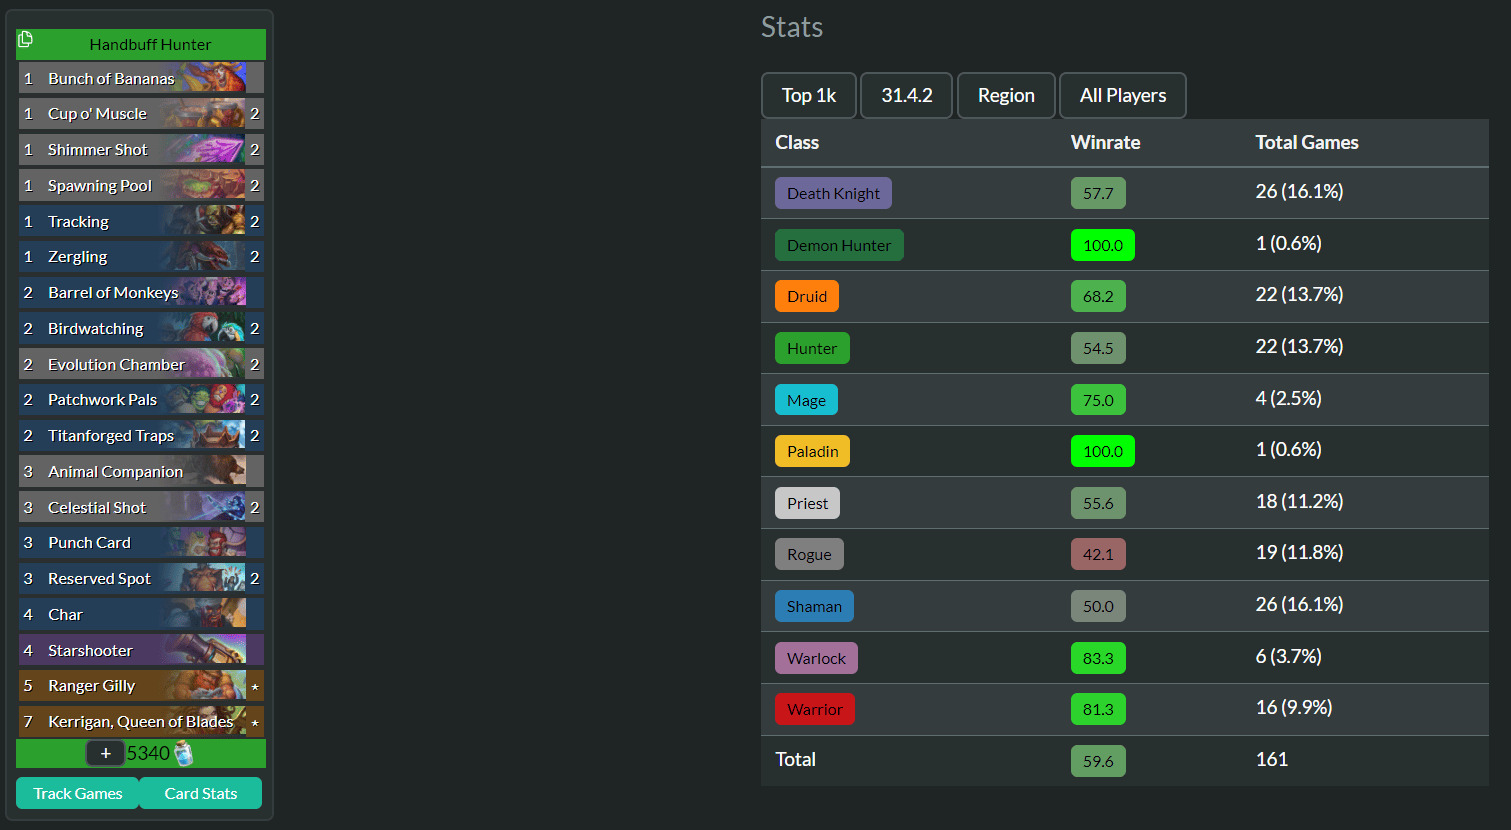Click the Ranger Gilly legendary star icon

pyautogui.click(x=255, y=687)
